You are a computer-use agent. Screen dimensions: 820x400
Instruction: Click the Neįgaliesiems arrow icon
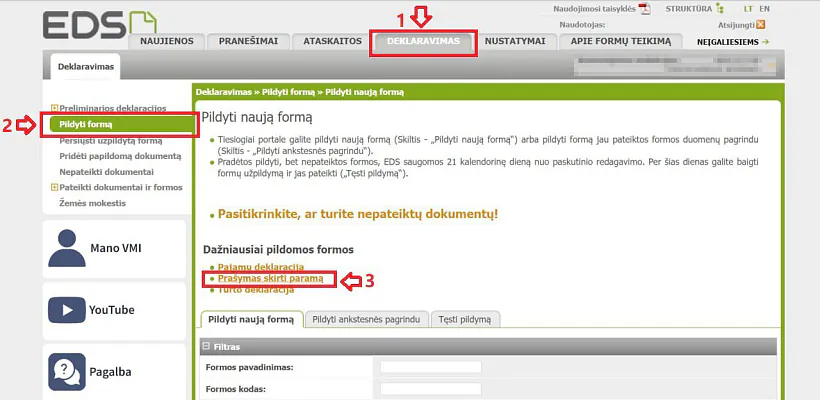(766, 42)
